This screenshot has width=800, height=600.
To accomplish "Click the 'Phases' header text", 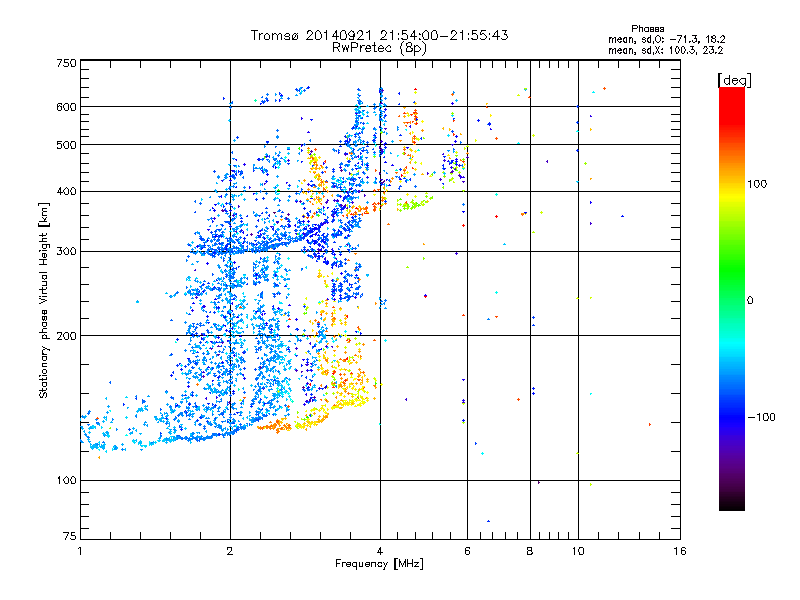I will coord(648,29).
